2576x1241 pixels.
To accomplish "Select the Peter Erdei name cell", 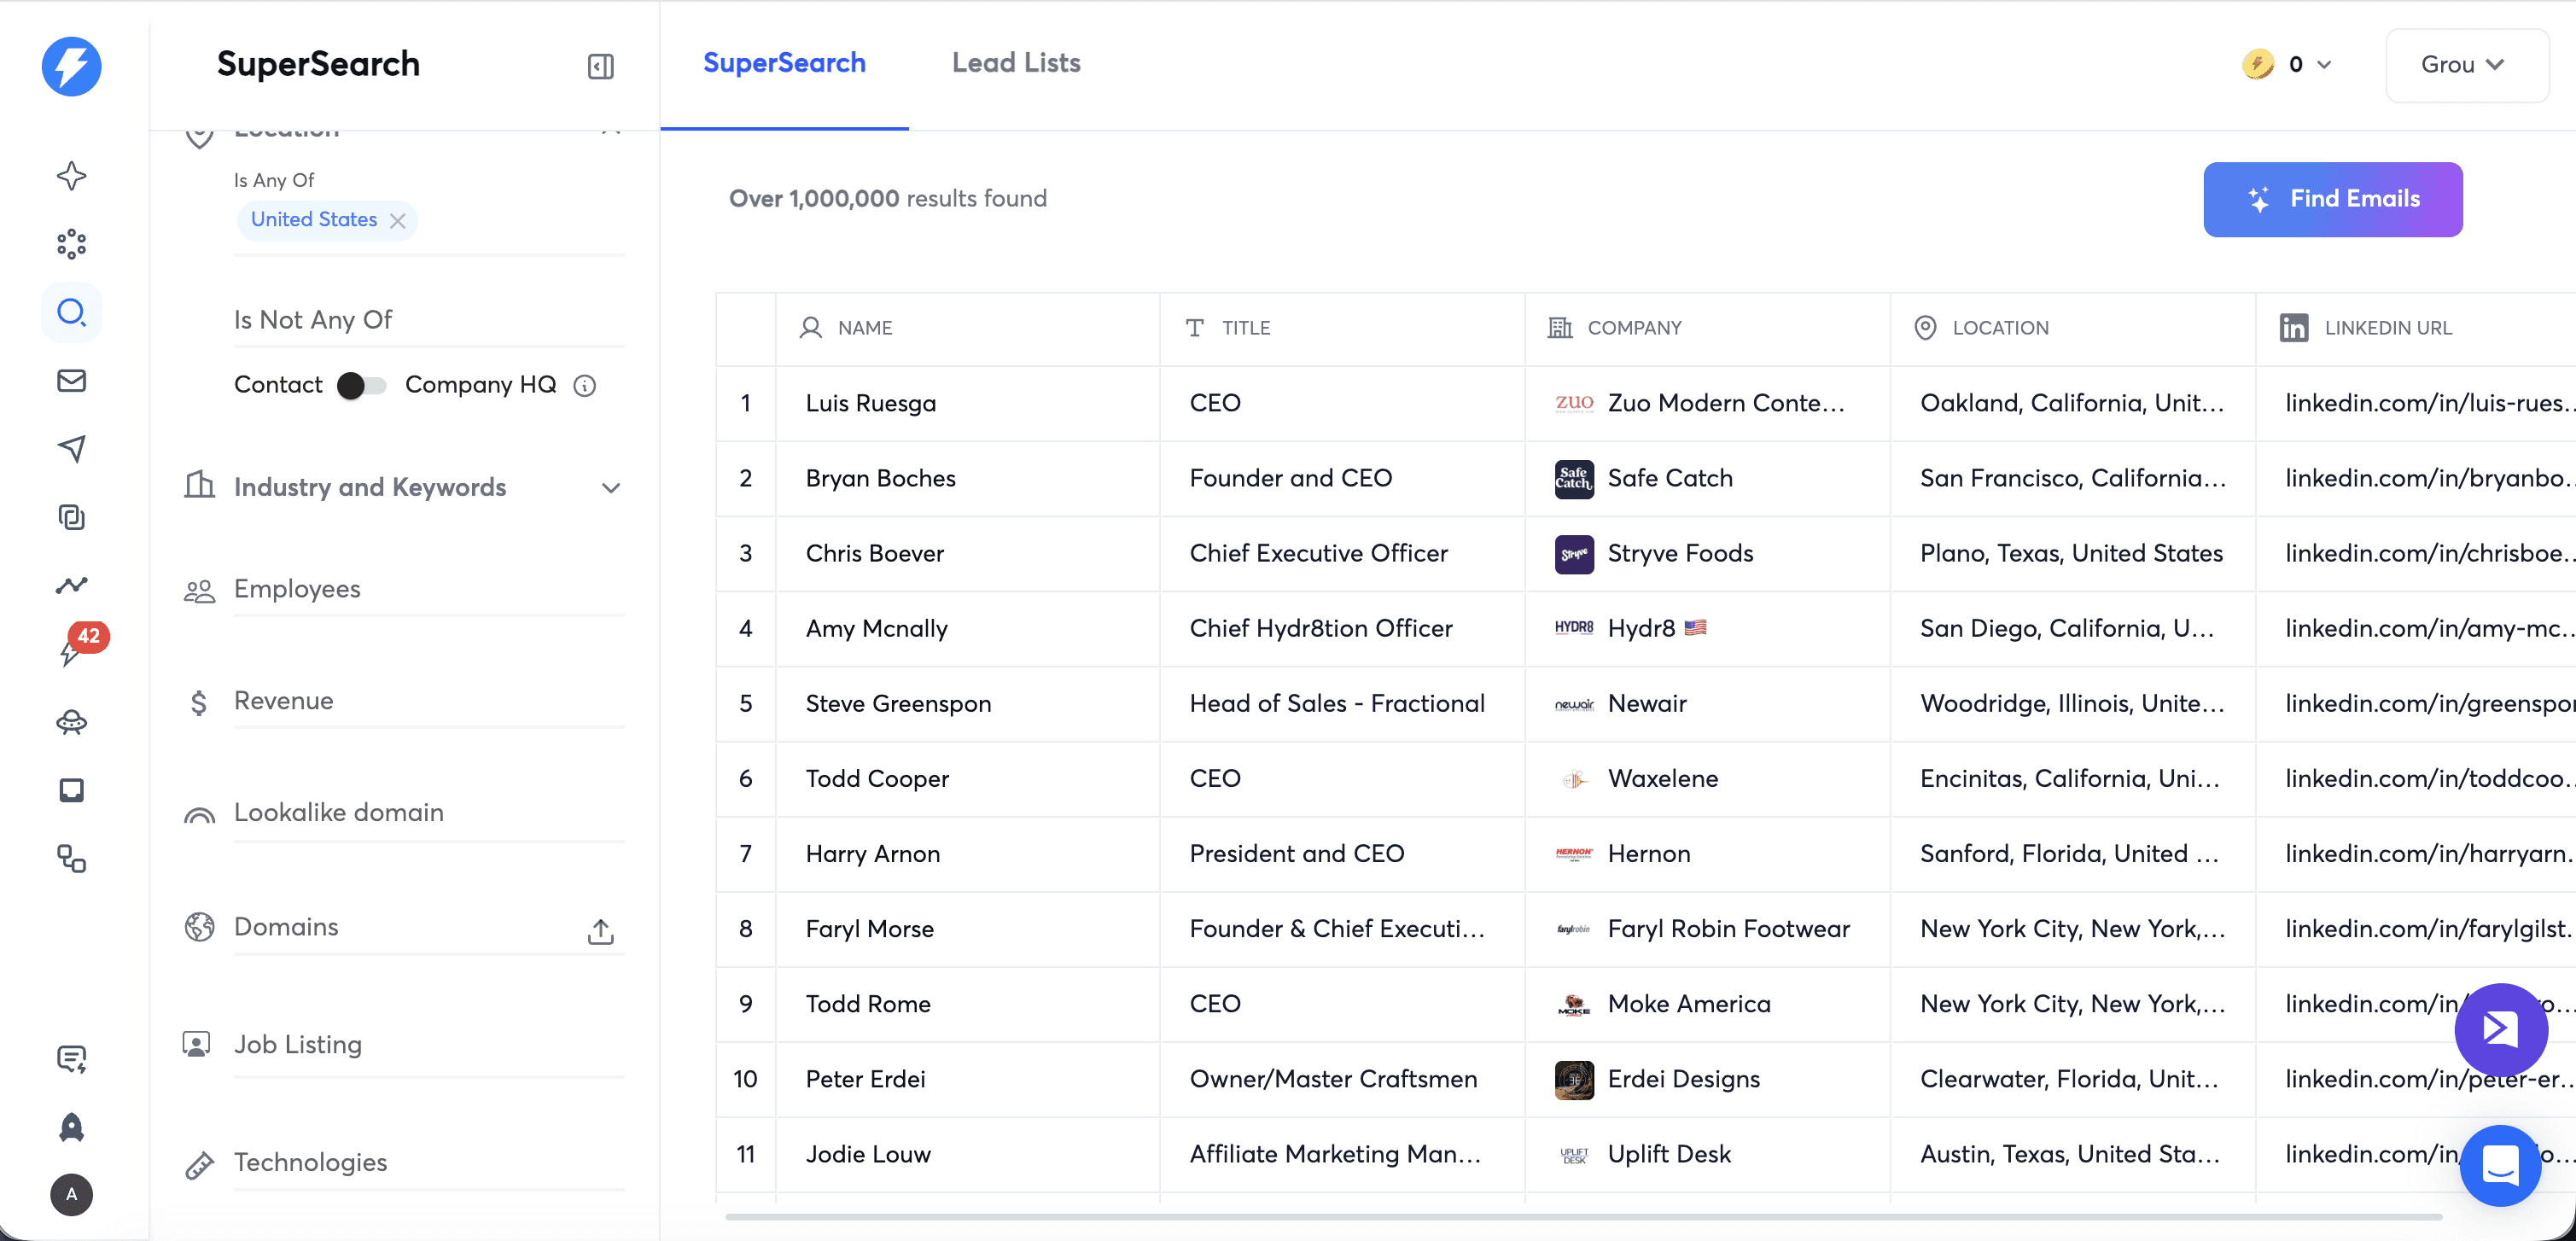I will (x=967, y=1079).
